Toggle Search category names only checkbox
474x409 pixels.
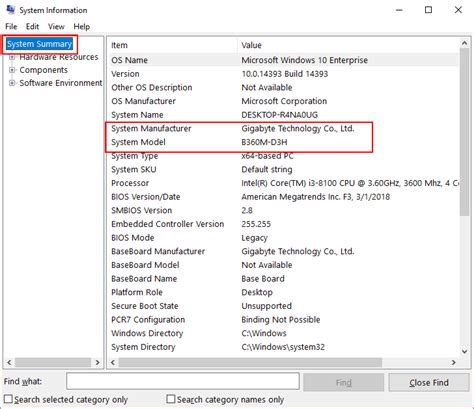[x=171, y=399]
